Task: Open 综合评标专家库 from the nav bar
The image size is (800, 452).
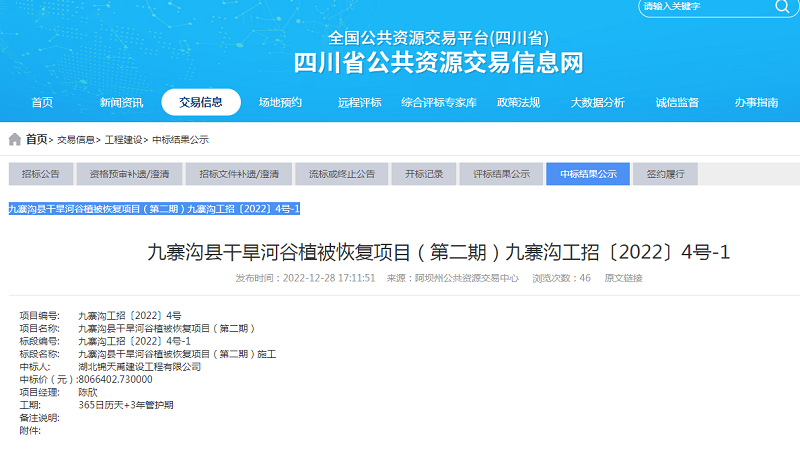Action: click(438, 102)
